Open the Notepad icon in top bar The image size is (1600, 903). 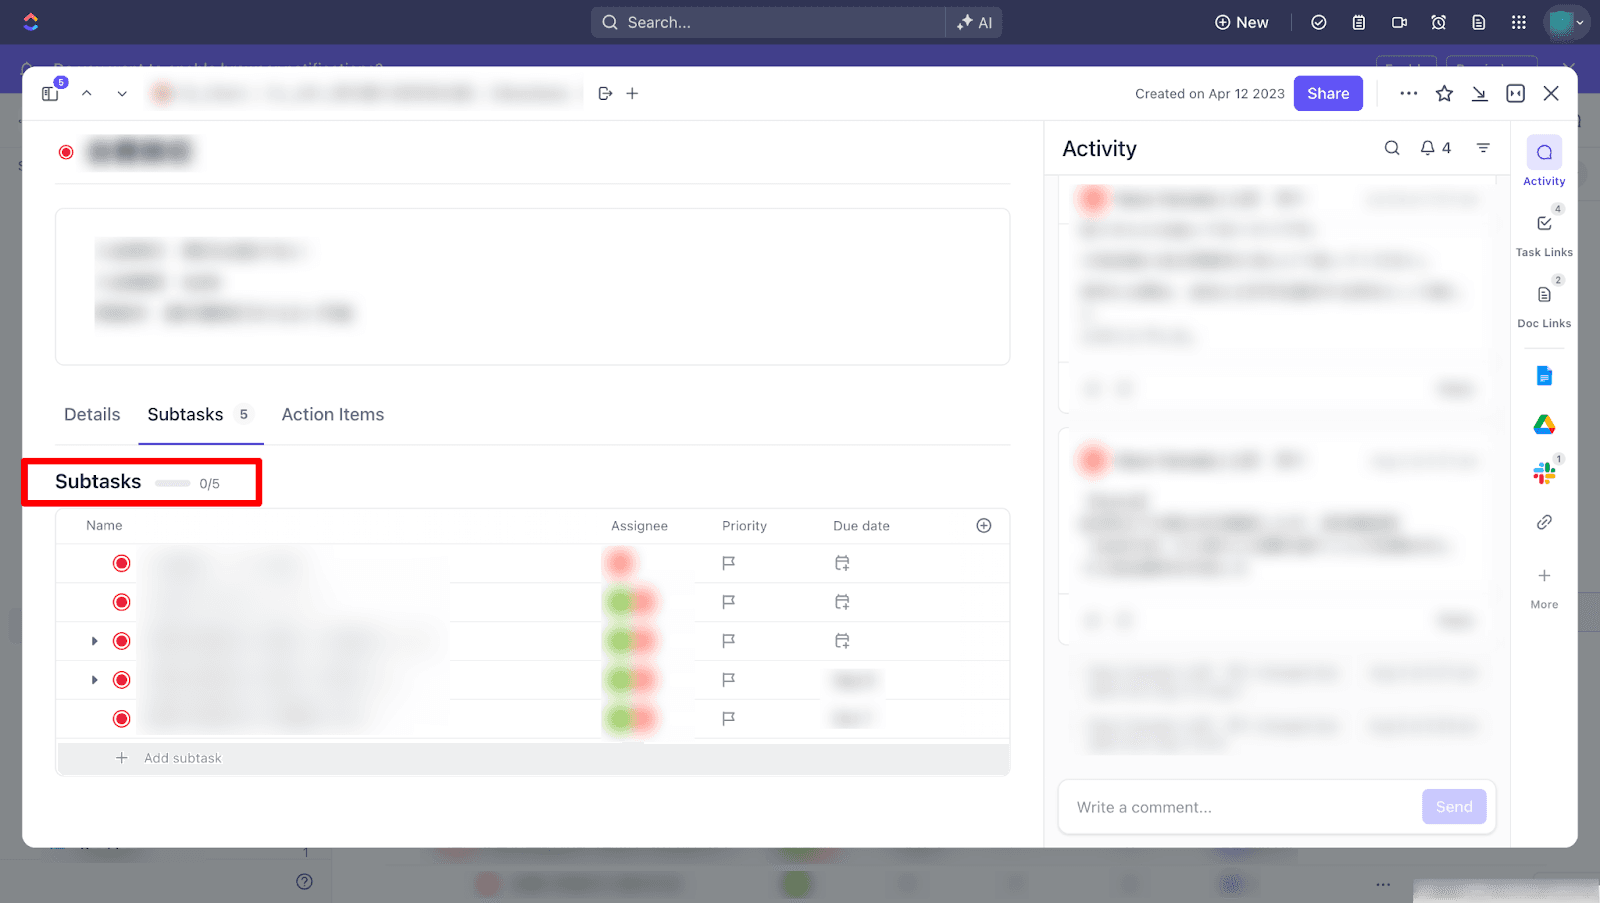tap(1358, 22)
